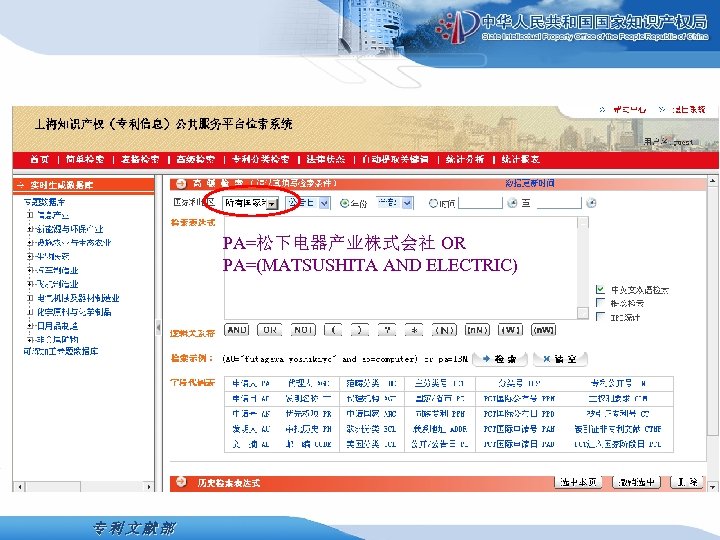Insert the ? wildcard button
The height and width of the screenshot is (540, 720).
tap(387, 330)
